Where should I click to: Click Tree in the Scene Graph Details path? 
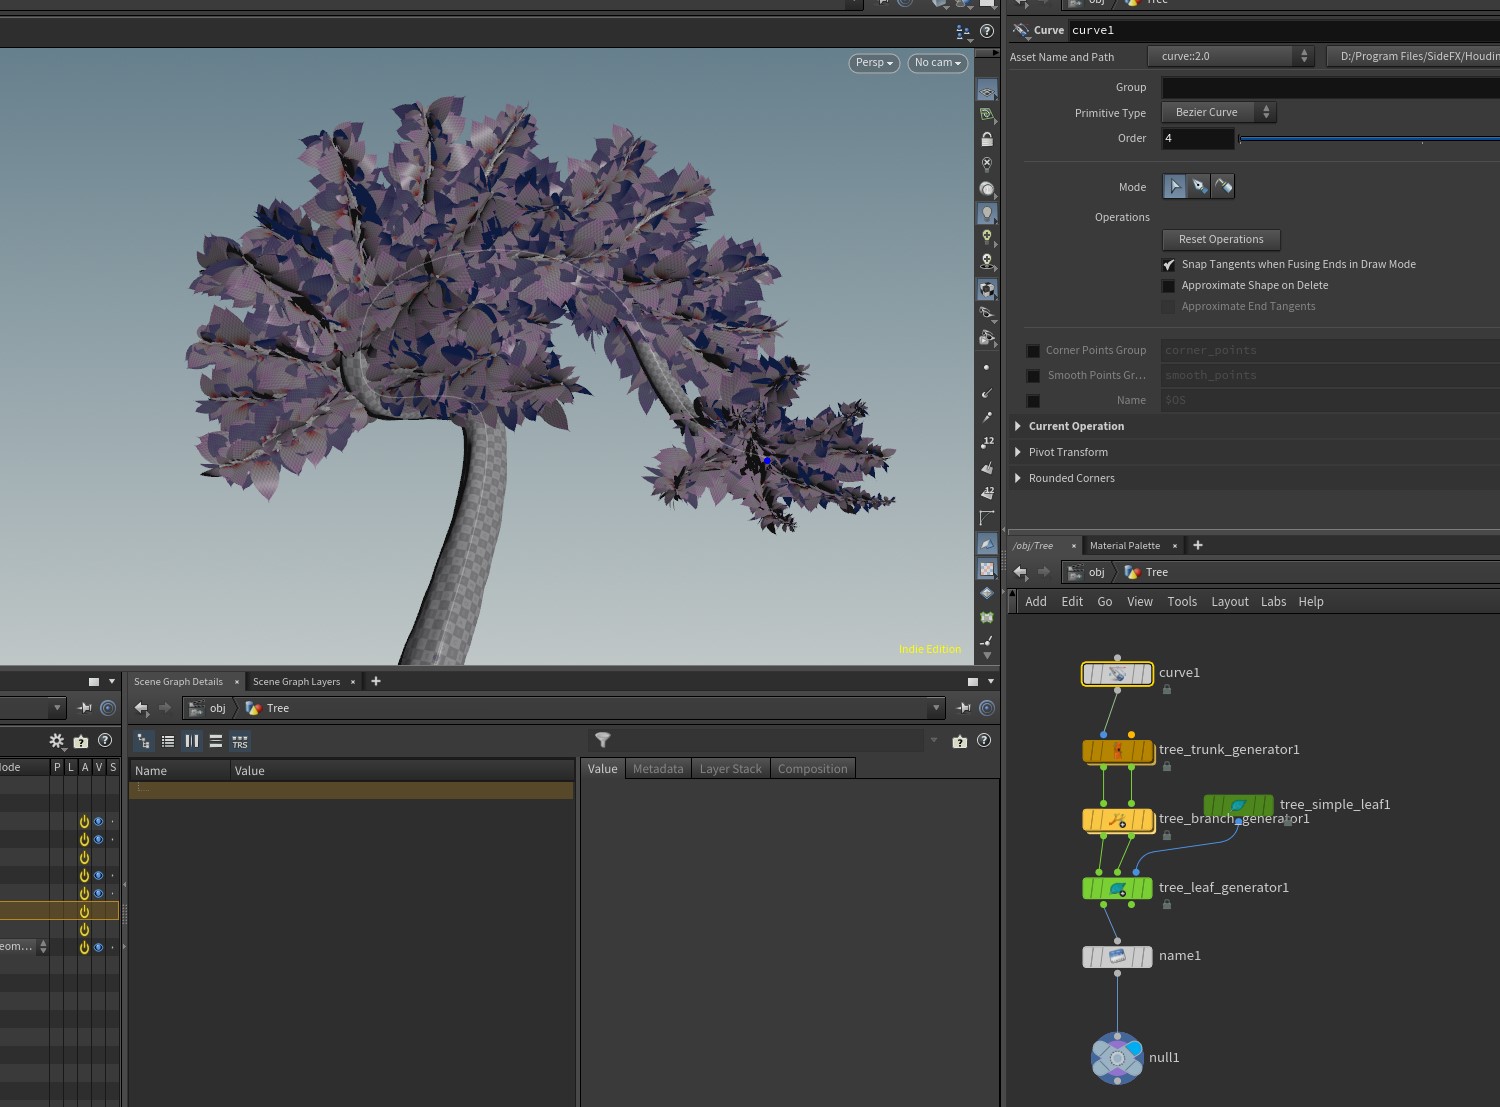278,708
